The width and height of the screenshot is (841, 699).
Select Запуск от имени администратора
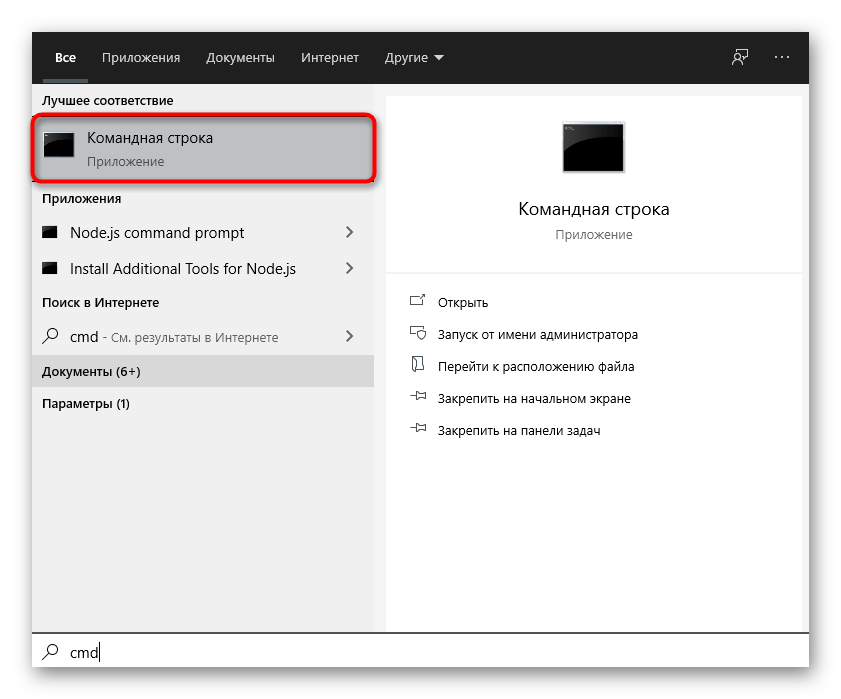(x=537, y=335)
